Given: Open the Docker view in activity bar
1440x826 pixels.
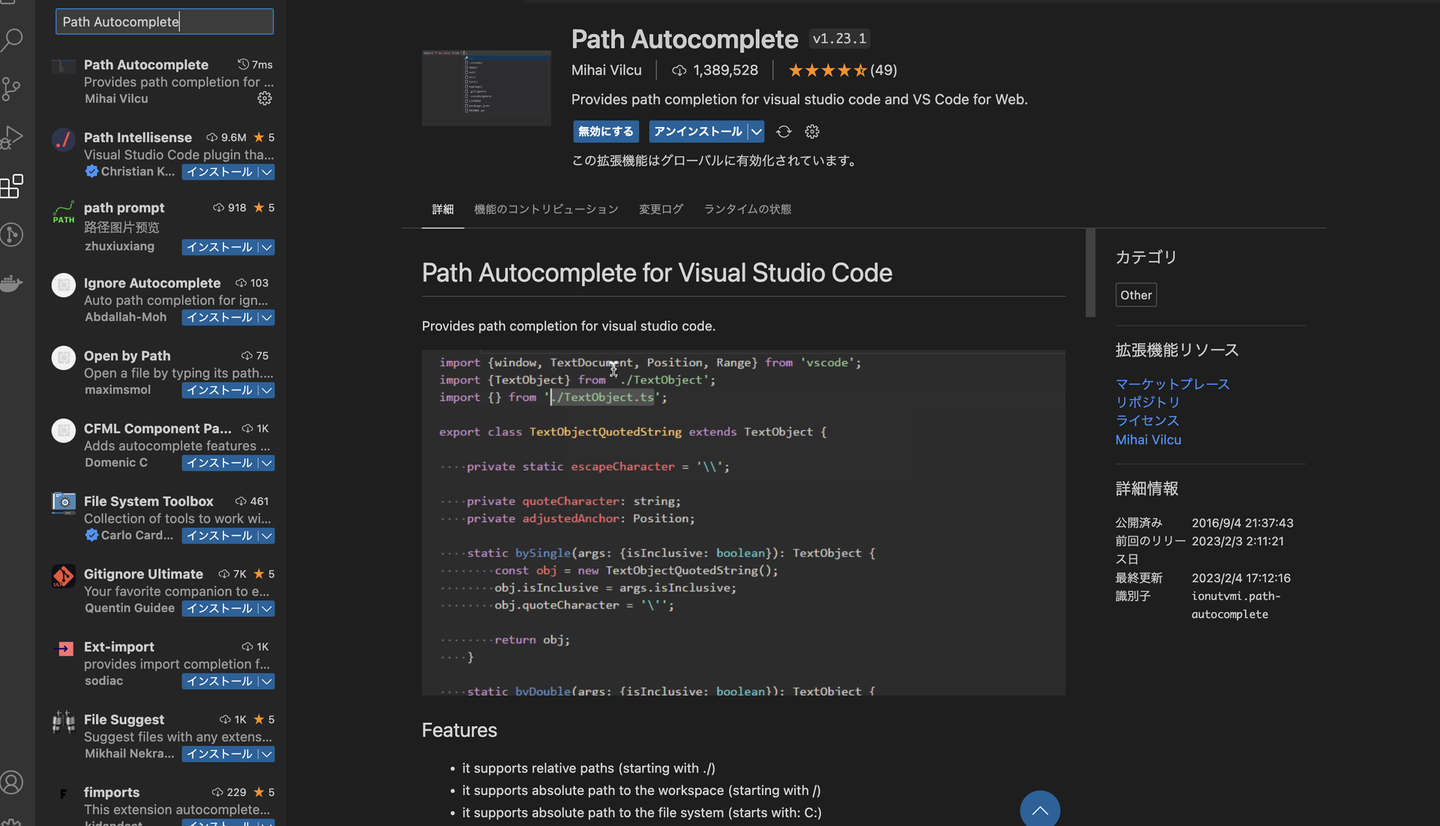Looking at the screenshot, I should (x=12, y=284).
